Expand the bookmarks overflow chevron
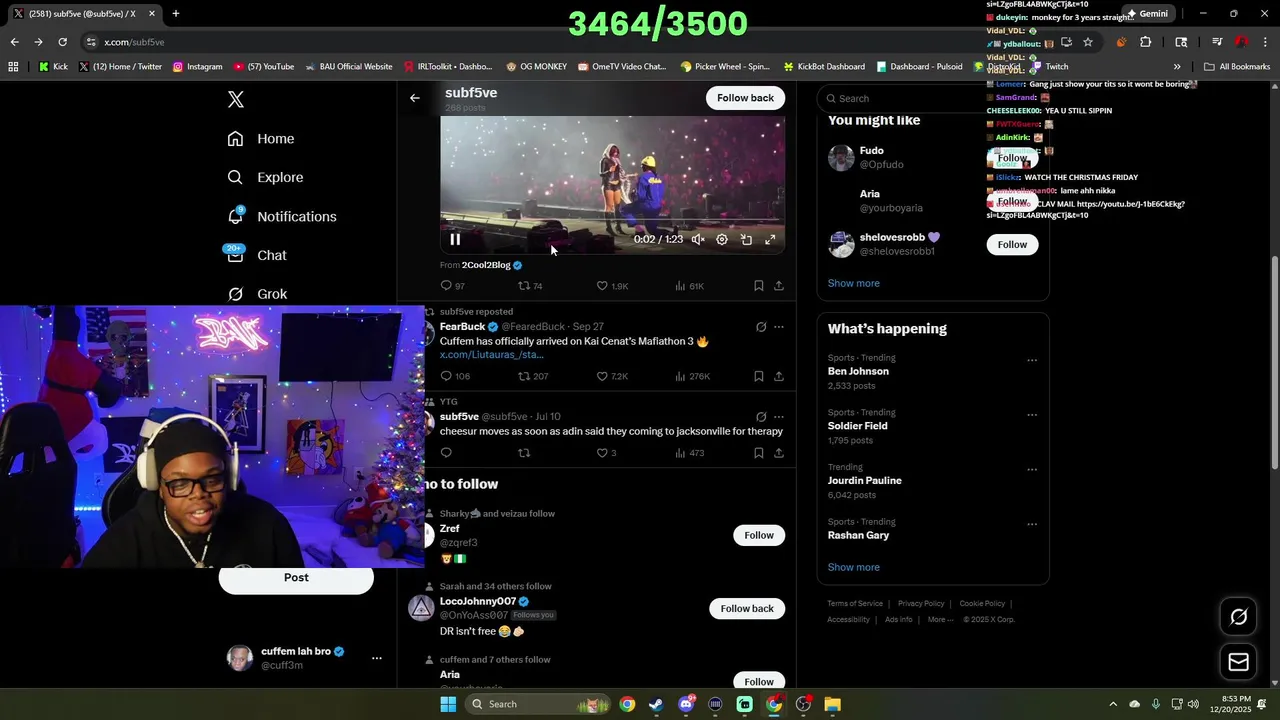 click(1177, 67)
